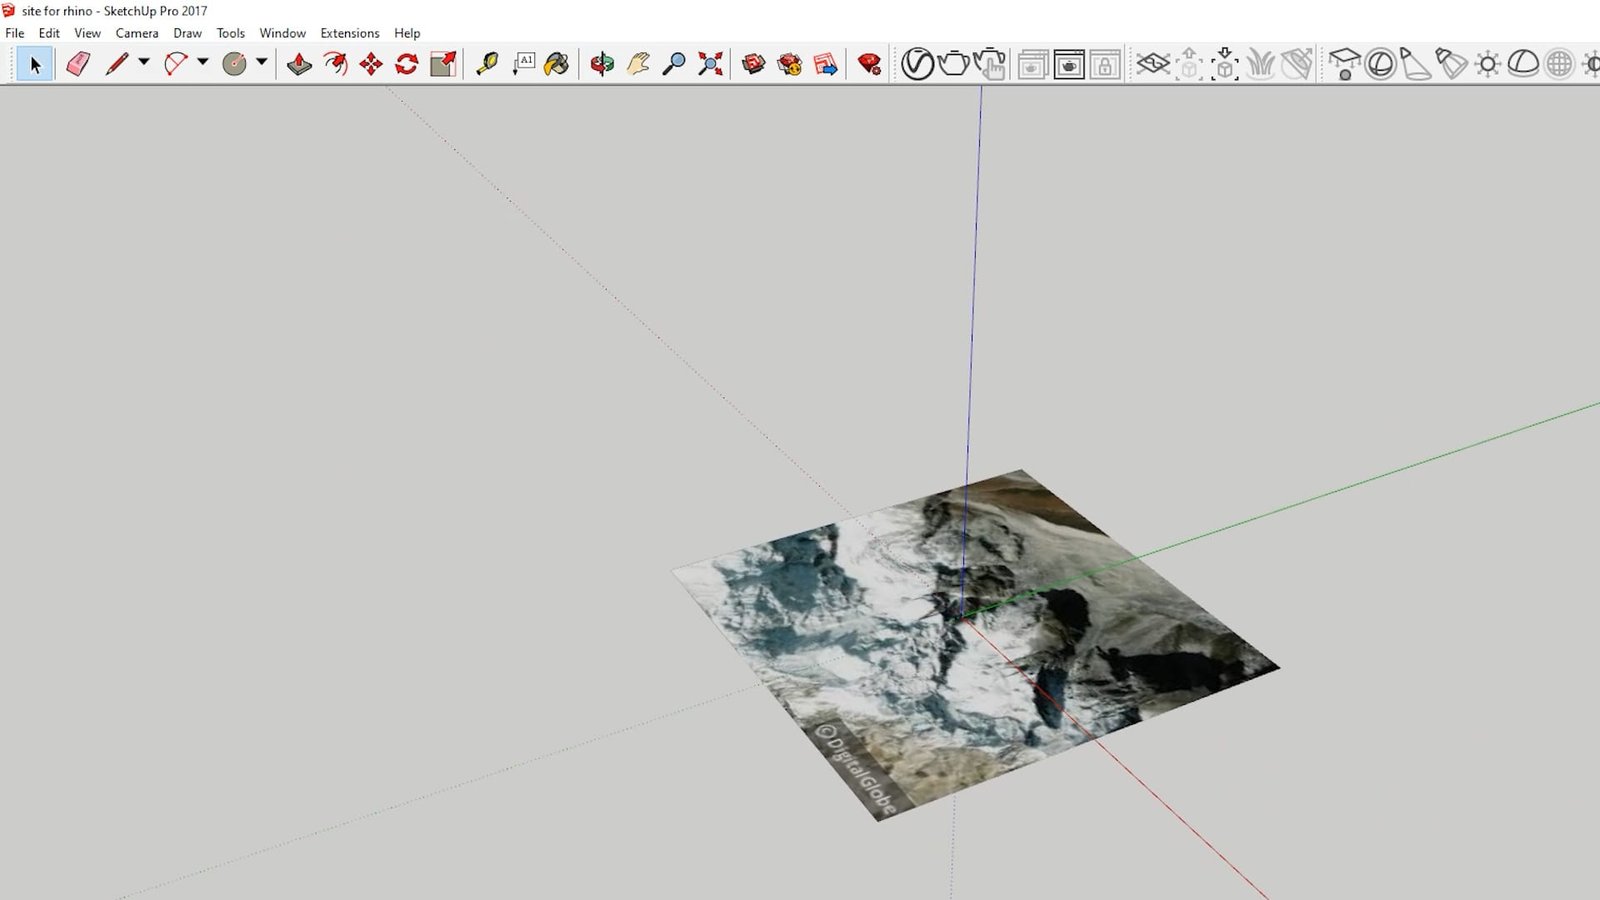The height and width of the screenshot is (900, 1600).
Task: Activate the Push/Pull tool
Action: coord(299,64)
